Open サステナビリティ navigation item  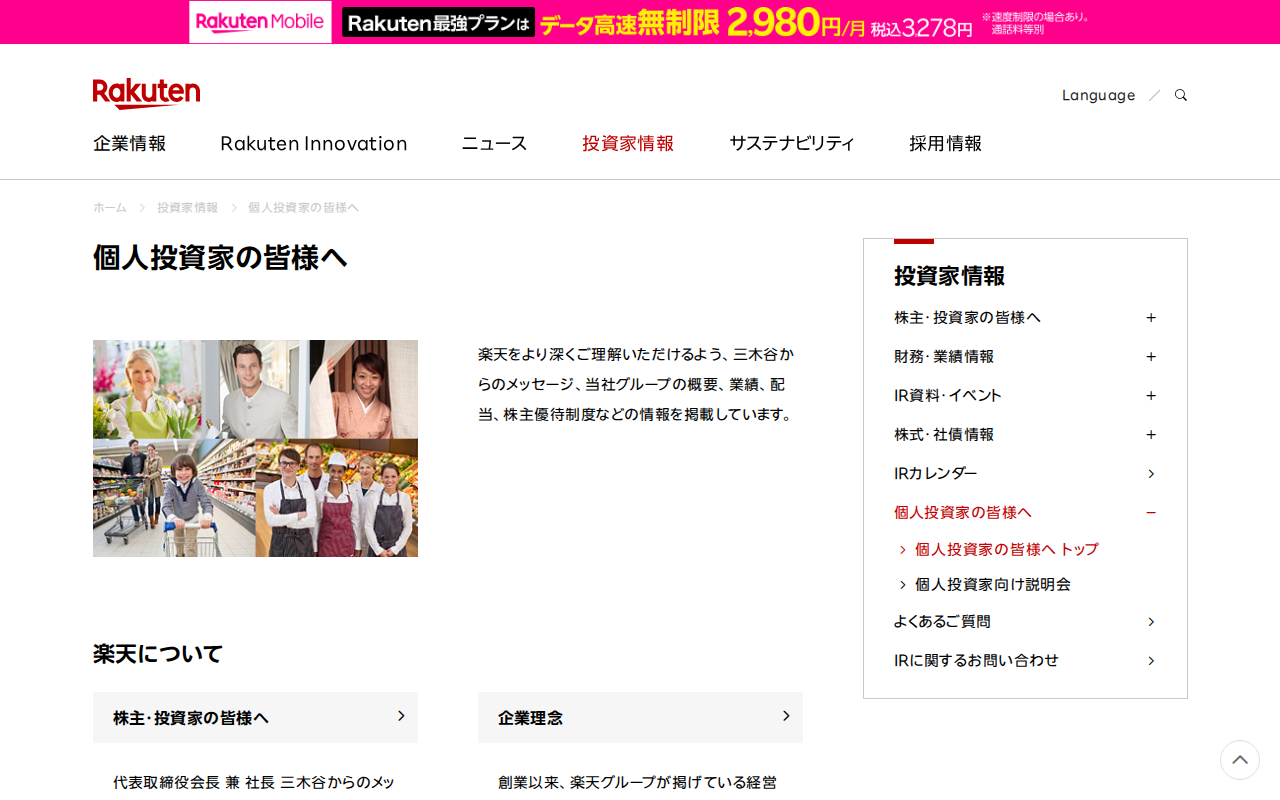[x=792, y=143]
